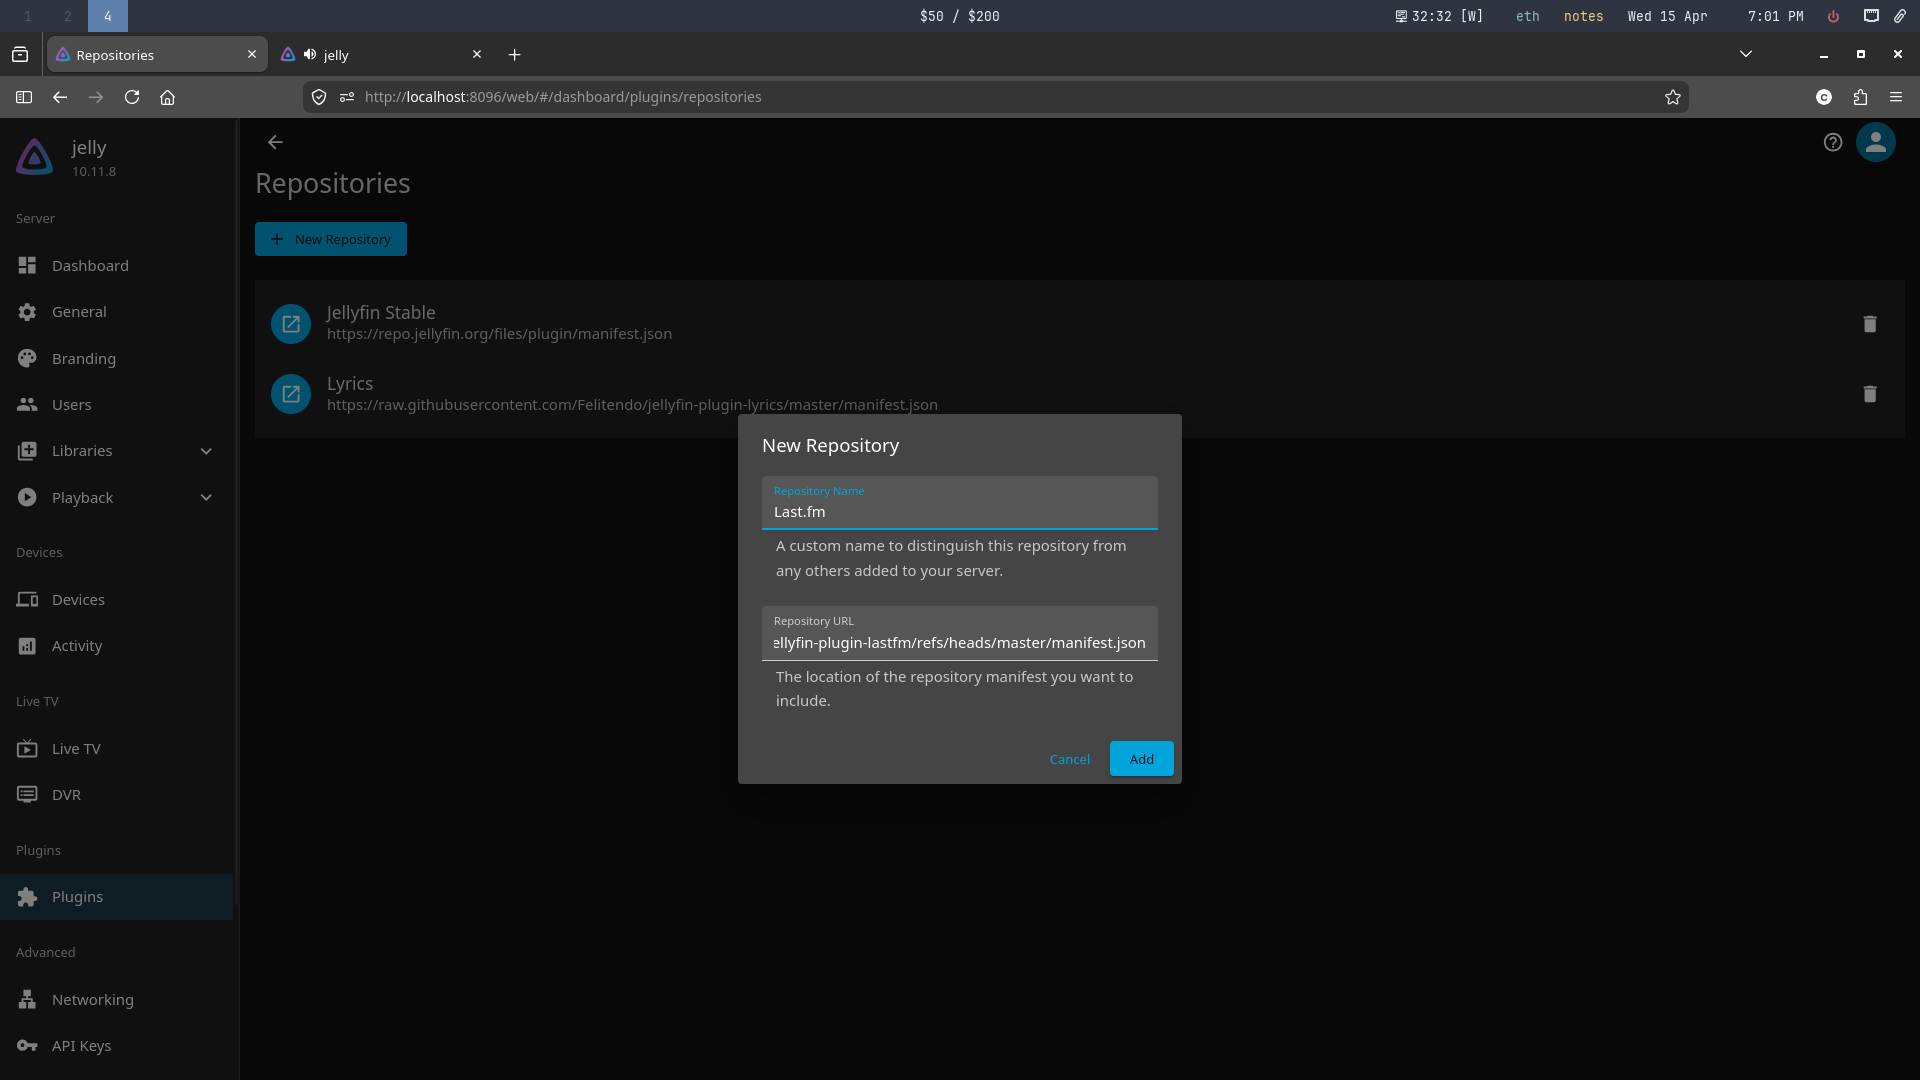
Task: Click the paperclip icon in top bar
Action: coord(1899,16)
